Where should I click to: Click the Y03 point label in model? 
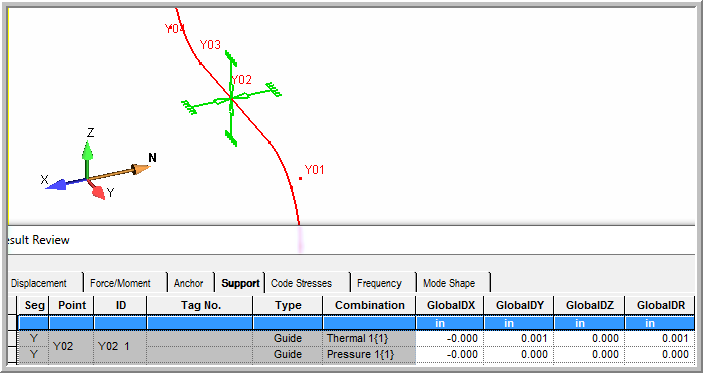point(210,45)
